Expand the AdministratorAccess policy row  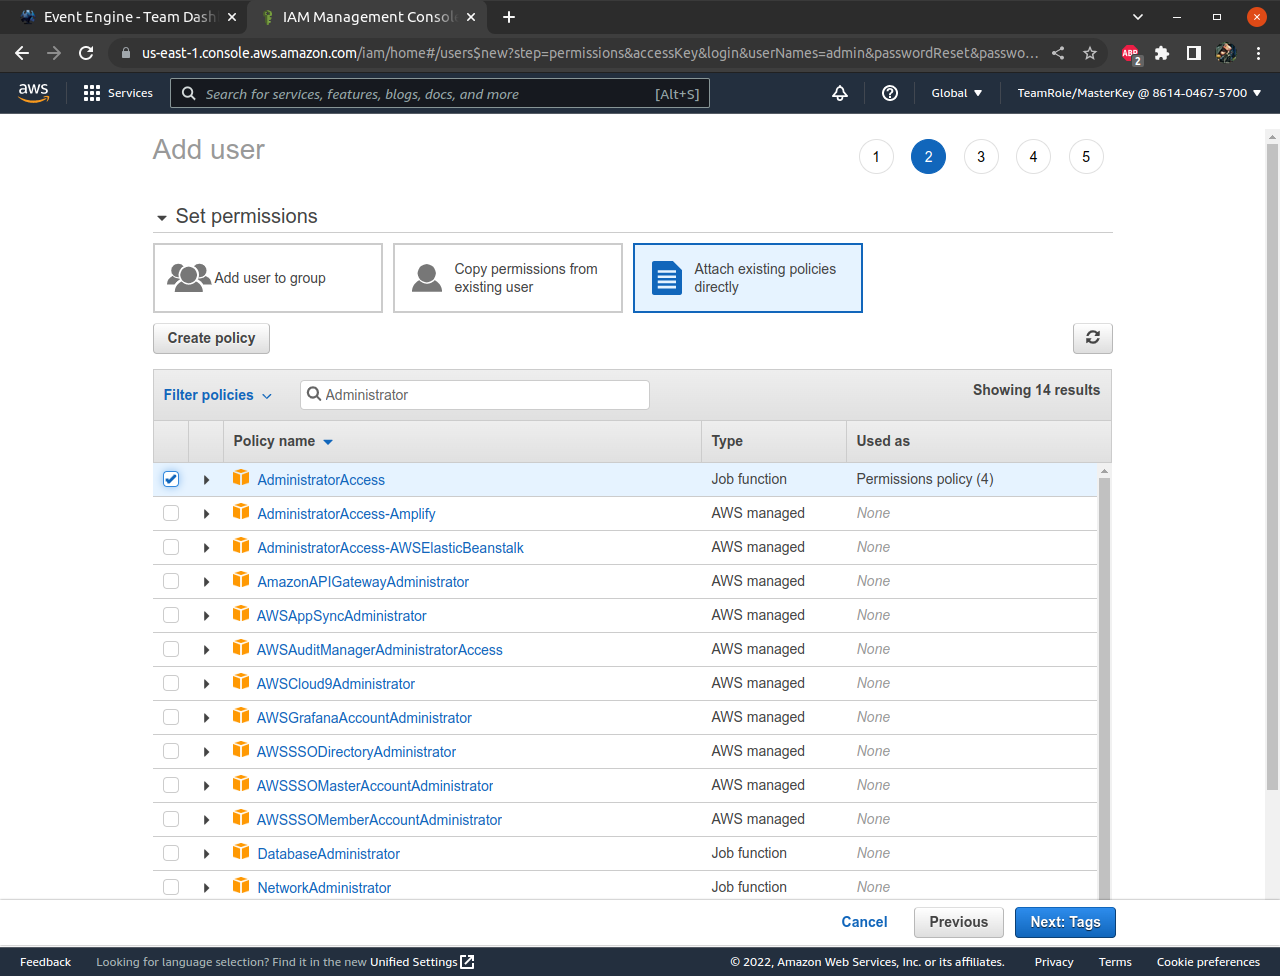(206, 480)
